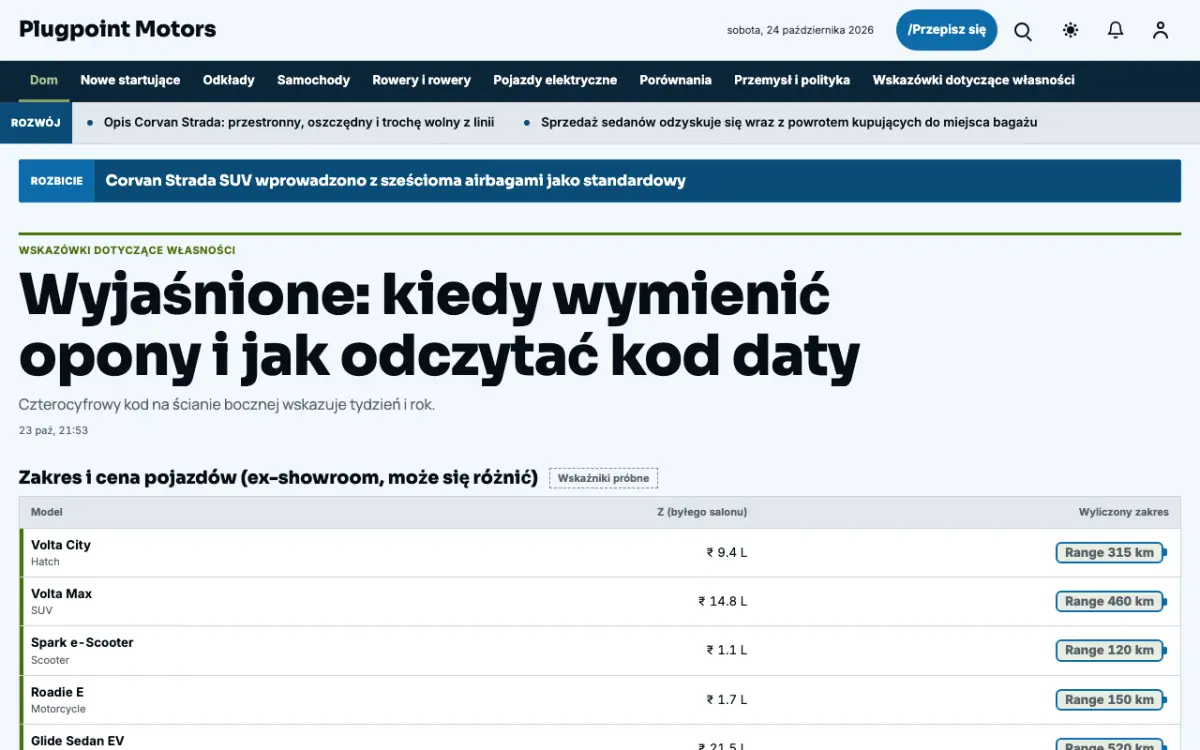This screenshot has width=1200, height=750.
Task: Open Rowery i rowery section
Action: point(422,80)
